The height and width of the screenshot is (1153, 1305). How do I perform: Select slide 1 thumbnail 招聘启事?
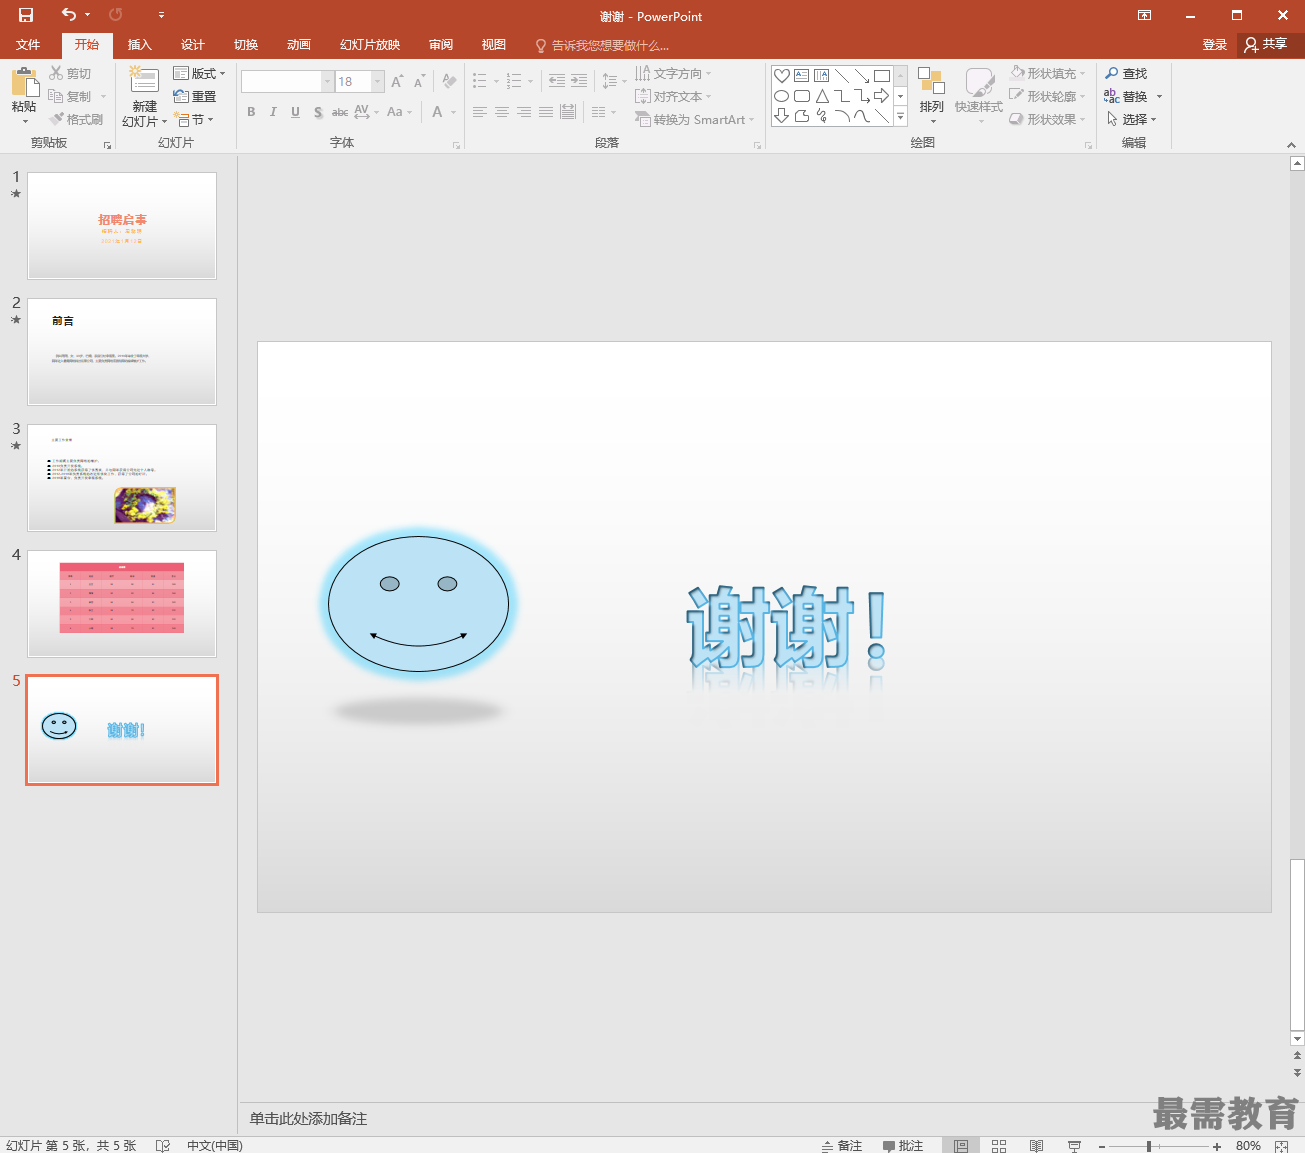(122, 226)
